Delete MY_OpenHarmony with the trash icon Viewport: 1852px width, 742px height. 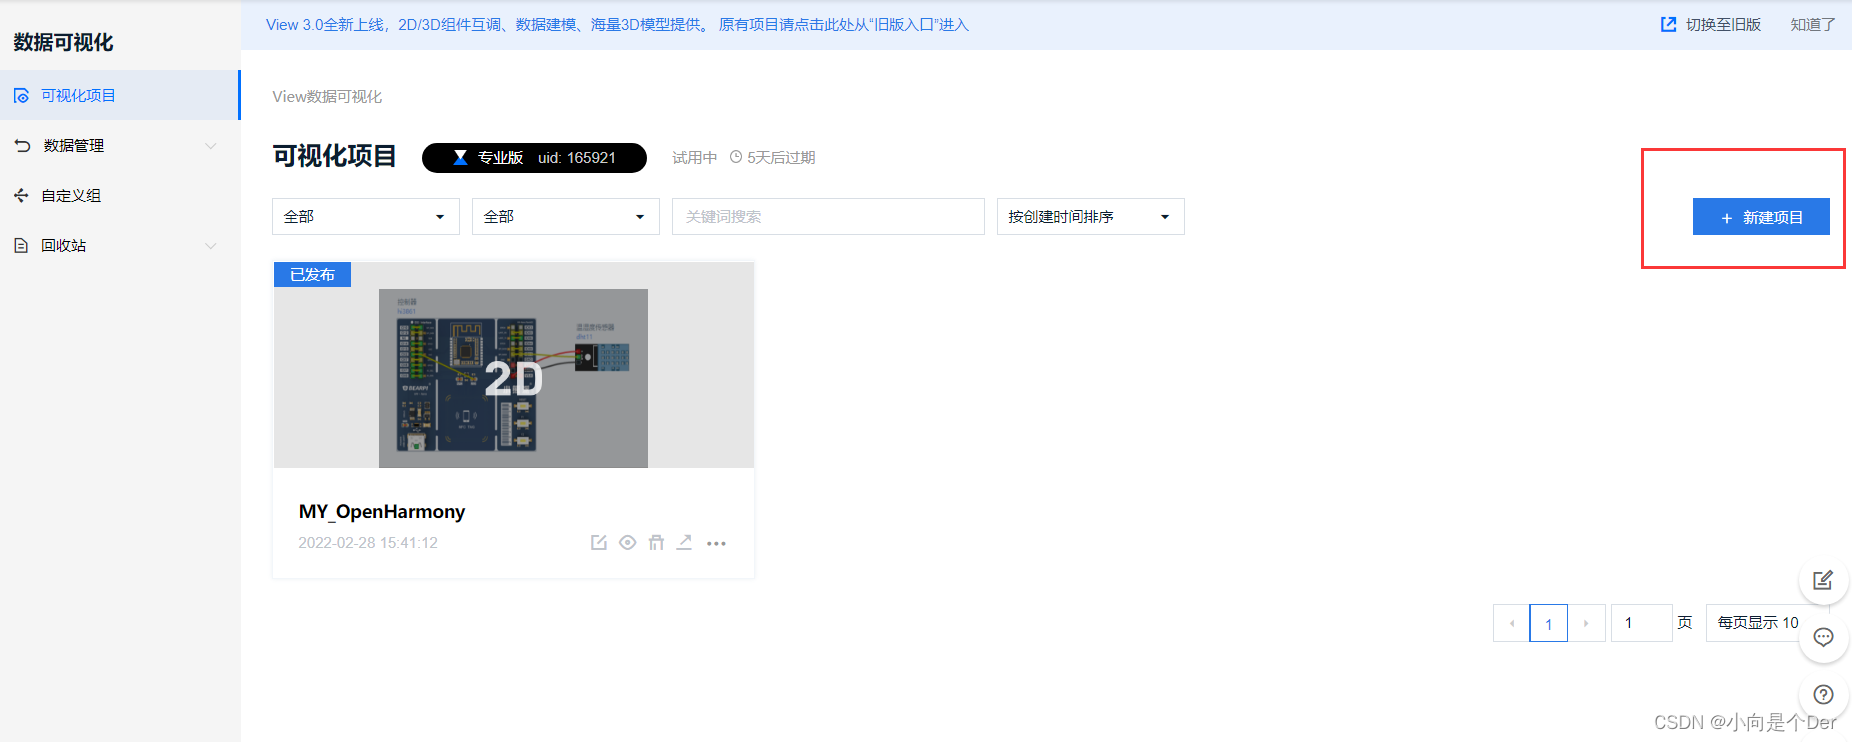coord(656,542)
